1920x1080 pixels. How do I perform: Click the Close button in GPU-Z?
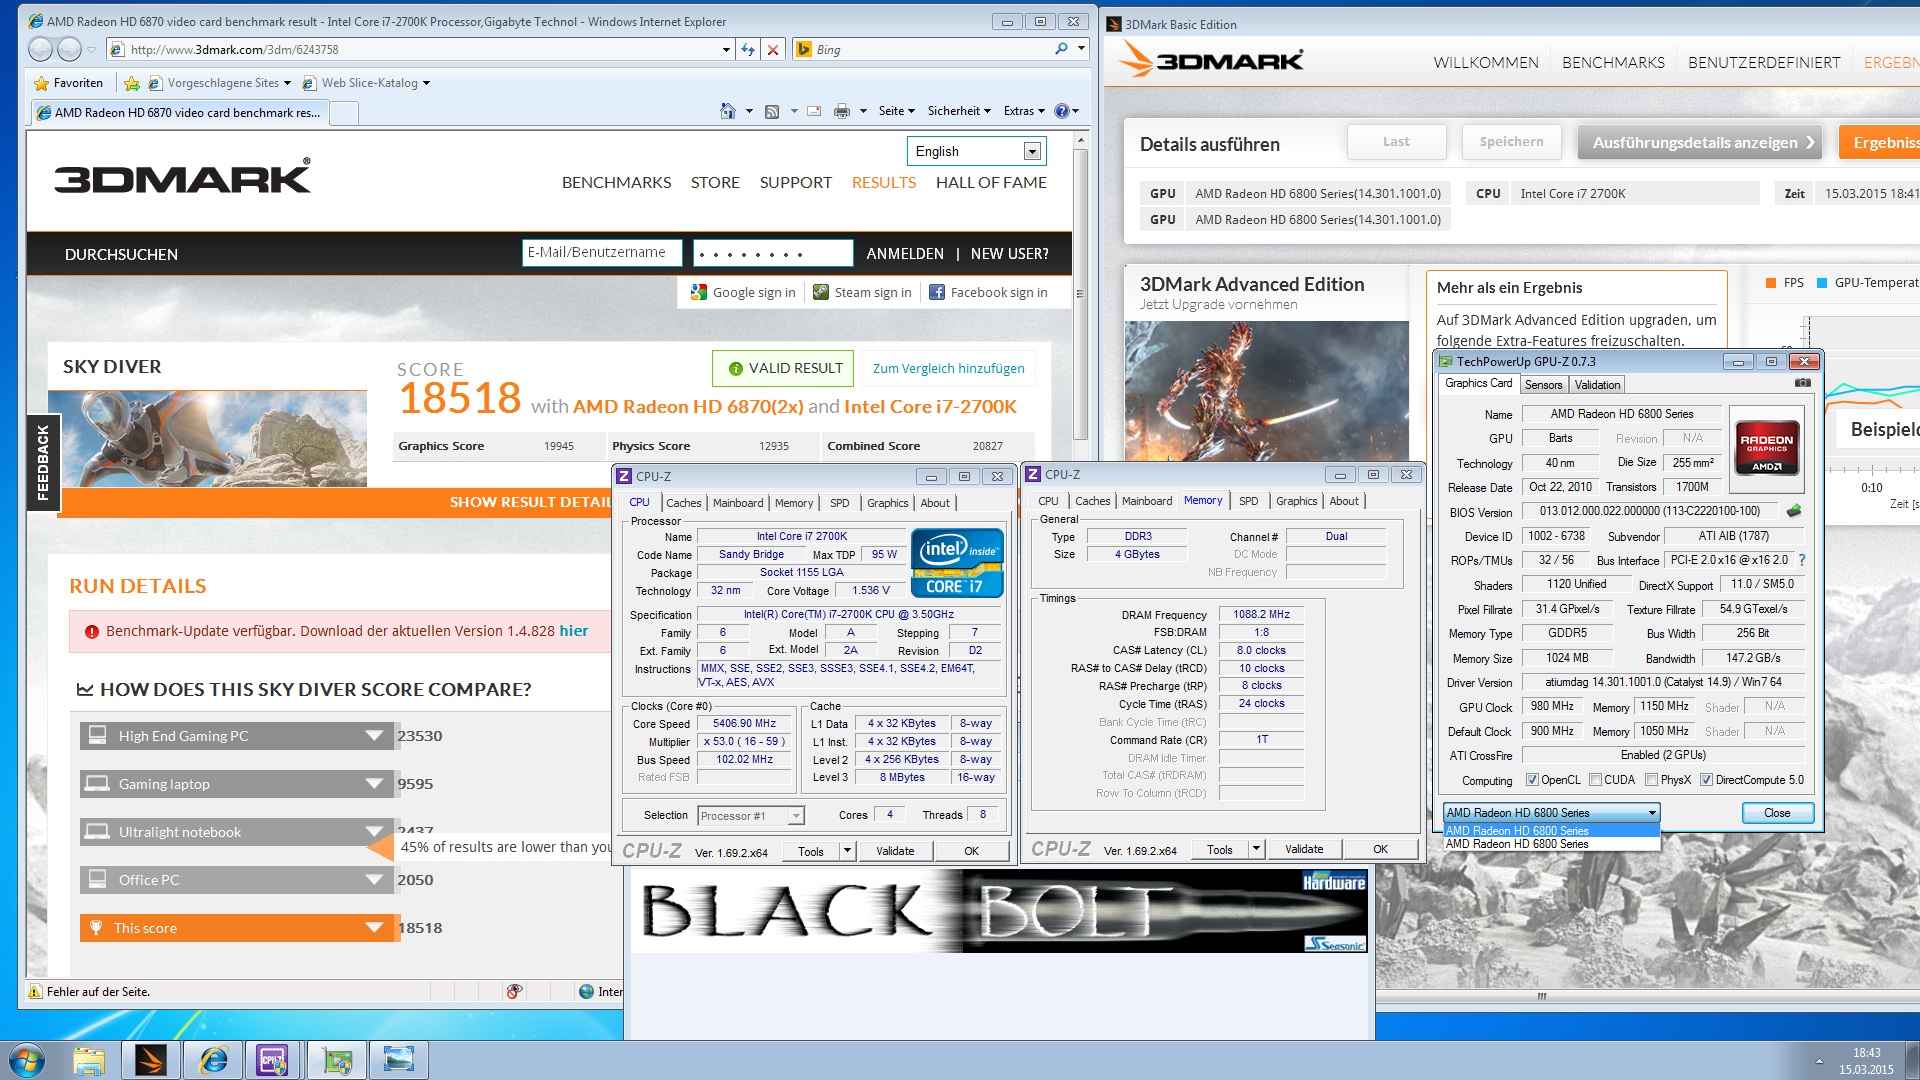click(1777, 813)
